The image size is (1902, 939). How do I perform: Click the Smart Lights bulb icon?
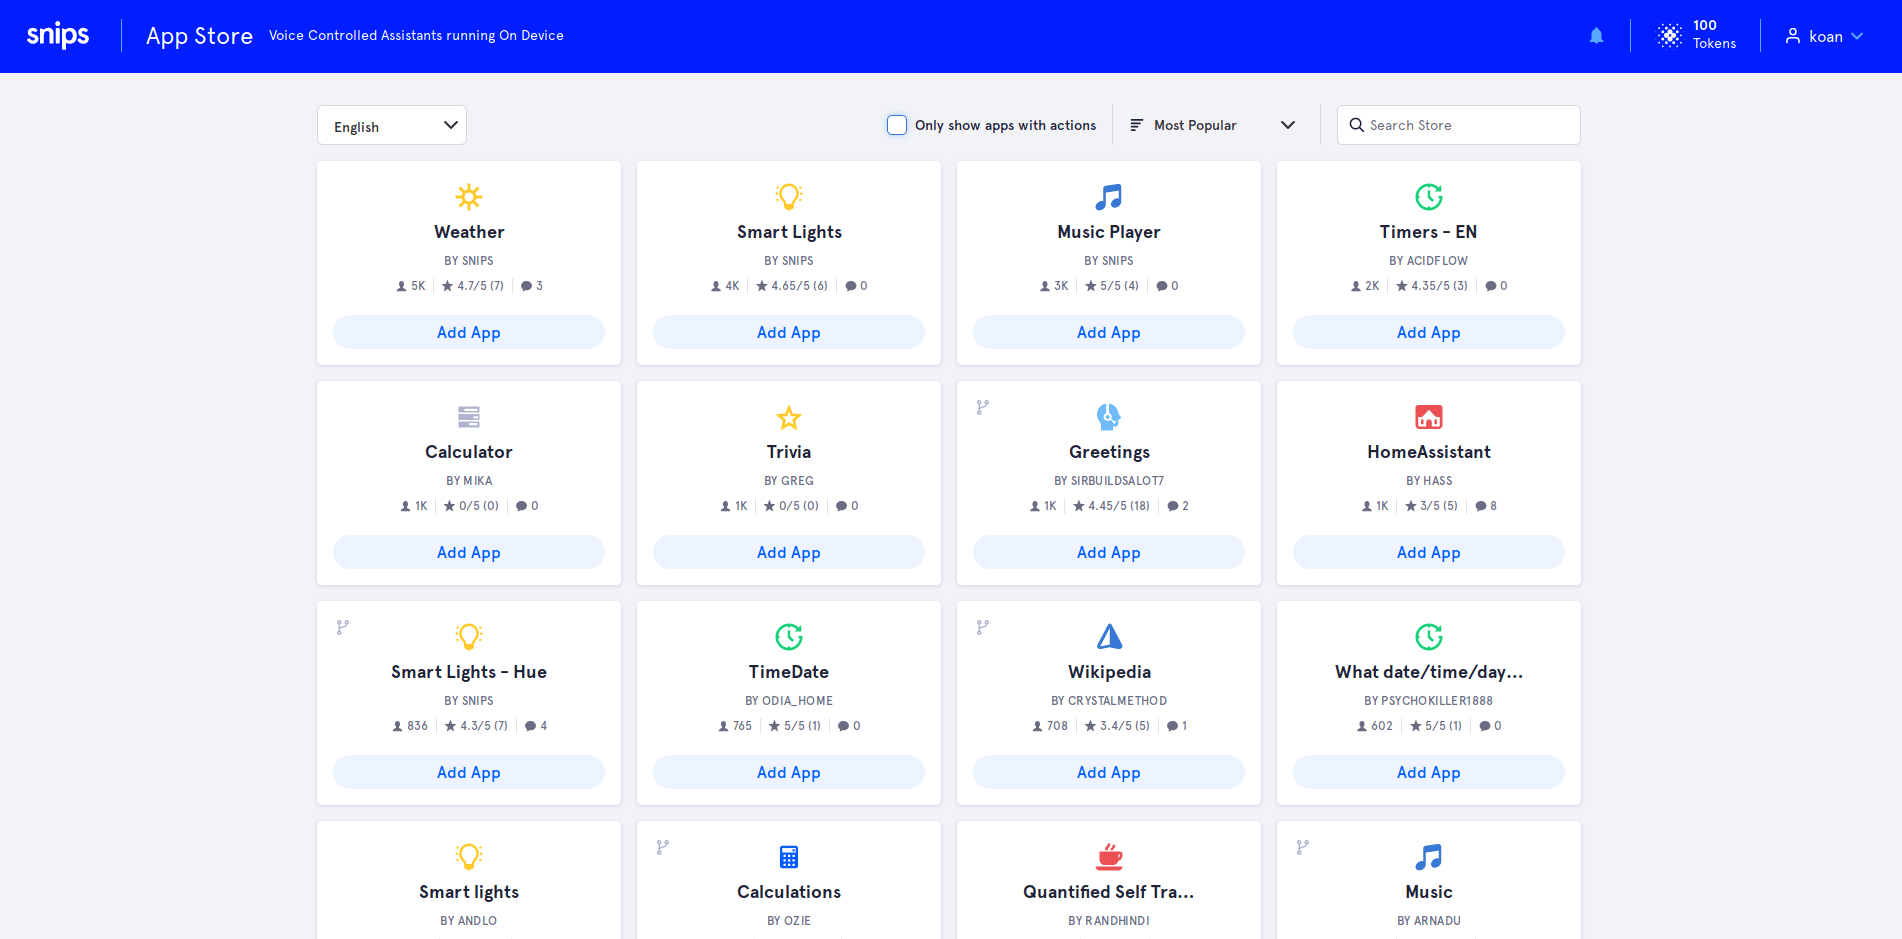789,196
